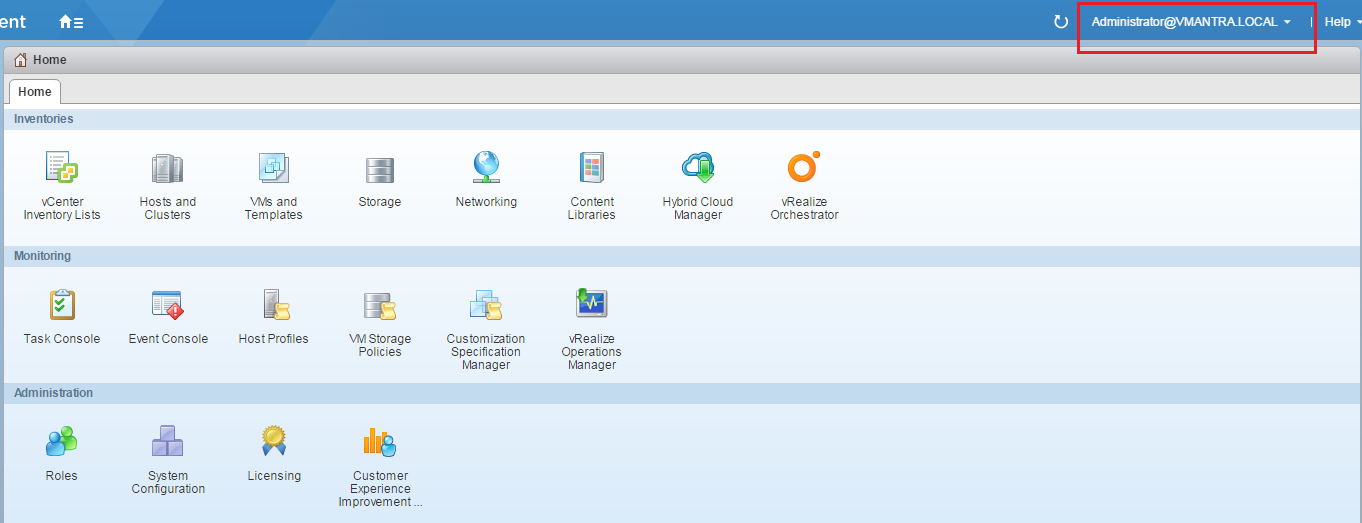Open the Task Console icon
The width and height of the screenshot is (1362, 523).
(62, 304)
